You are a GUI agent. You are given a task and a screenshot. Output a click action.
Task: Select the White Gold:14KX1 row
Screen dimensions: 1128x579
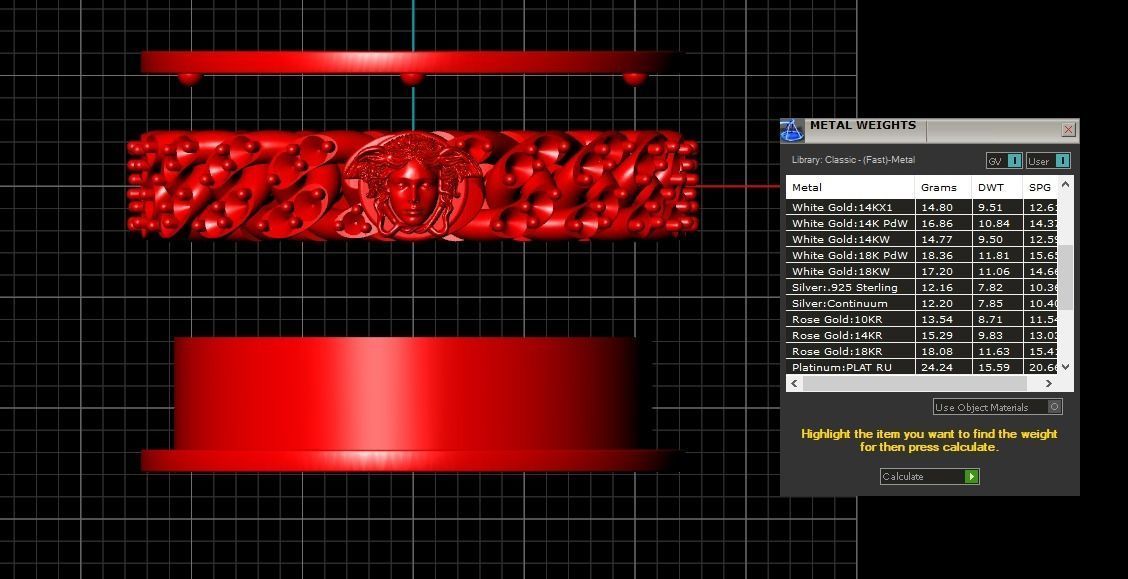coord(922,207)
